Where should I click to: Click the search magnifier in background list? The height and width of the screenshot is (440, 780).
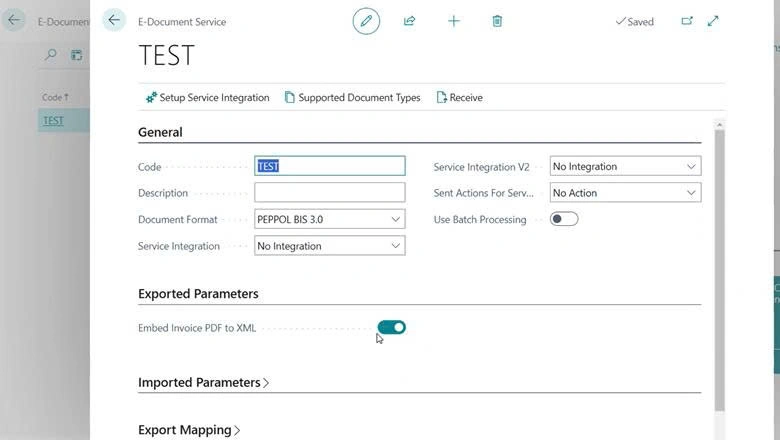[x=50, y=54]
